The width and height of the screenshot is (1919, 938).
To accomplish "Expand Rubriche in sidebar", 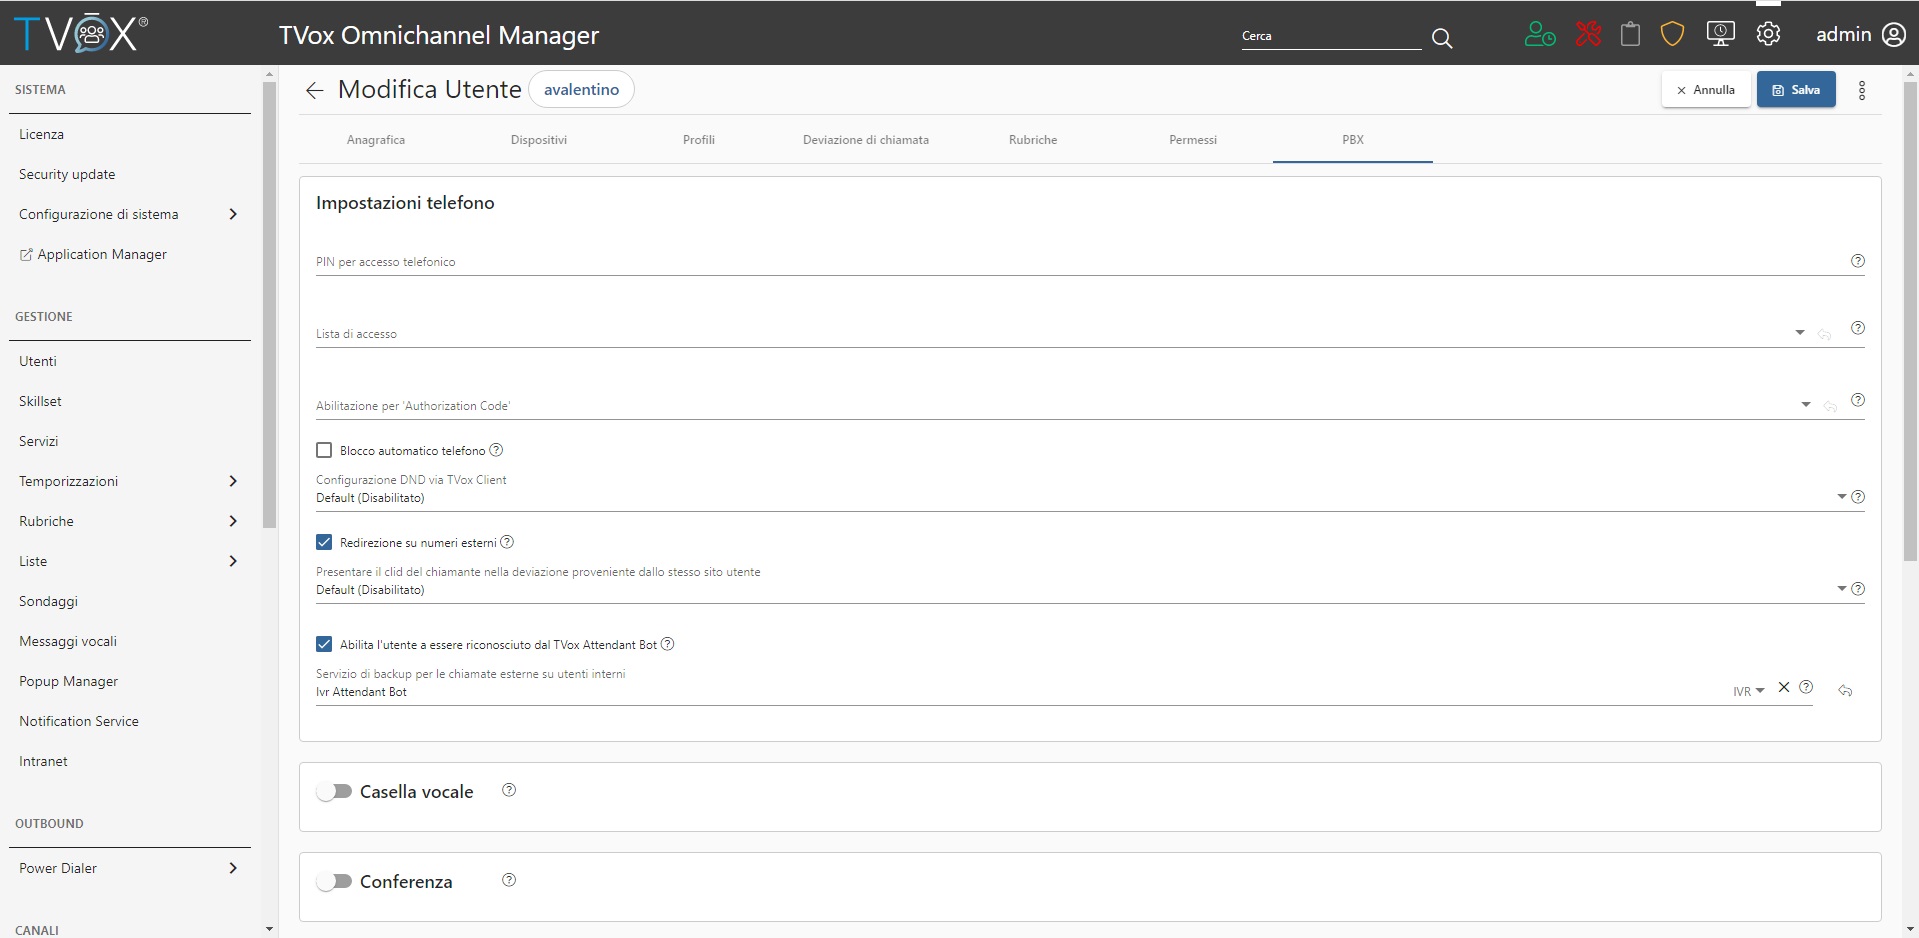I will (233, 521).
